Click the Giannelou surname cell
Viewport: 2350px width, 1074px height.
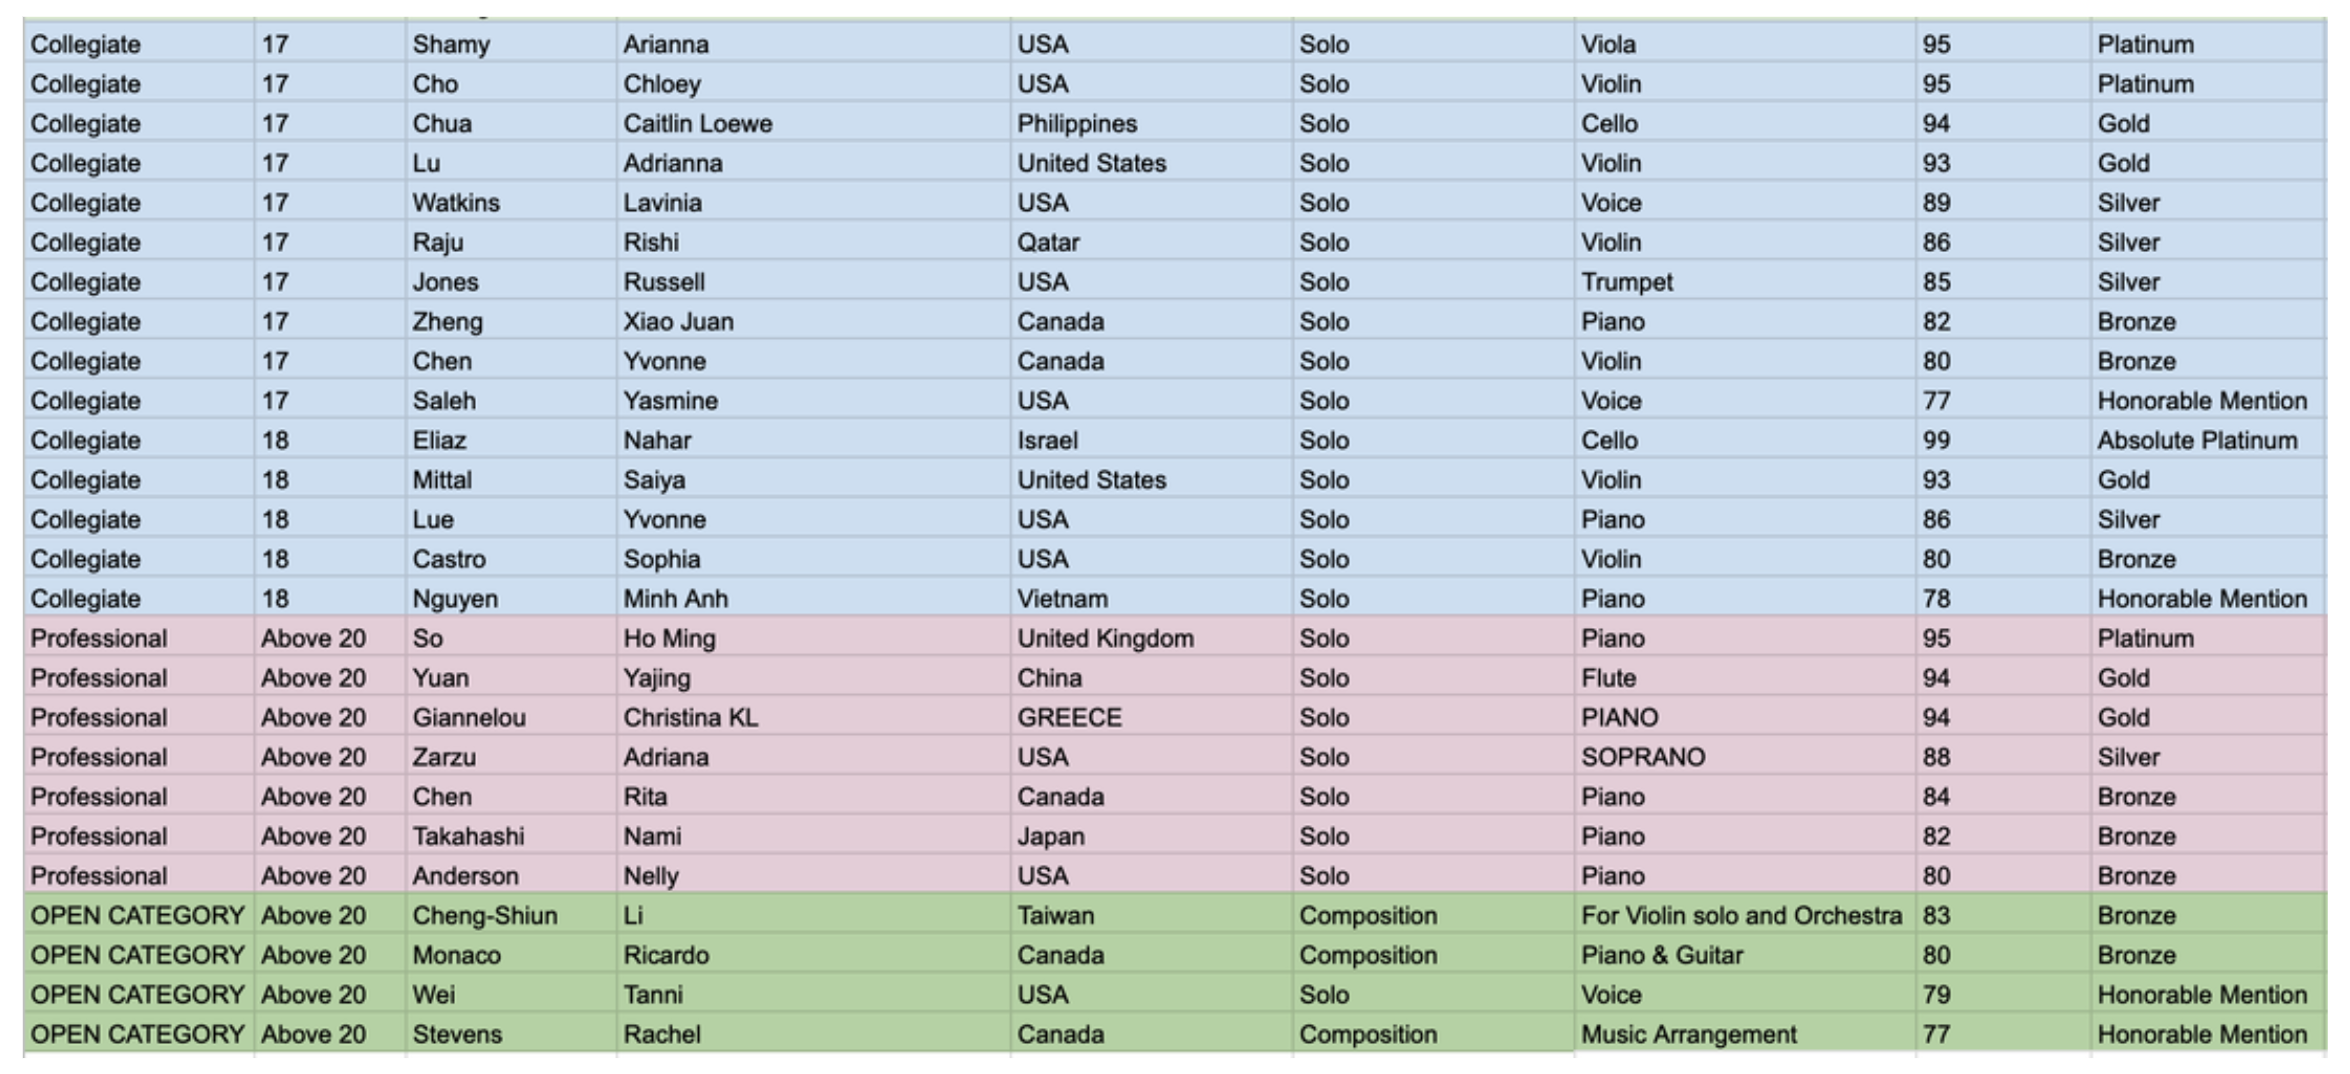click(469, 718)
